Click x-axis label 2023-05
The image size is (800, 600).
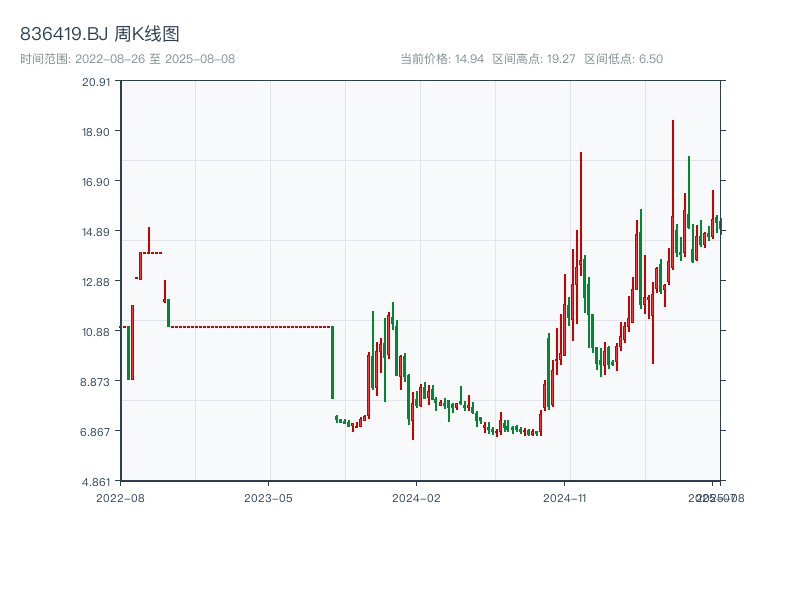pyautogui.click(x=268, y=498)
